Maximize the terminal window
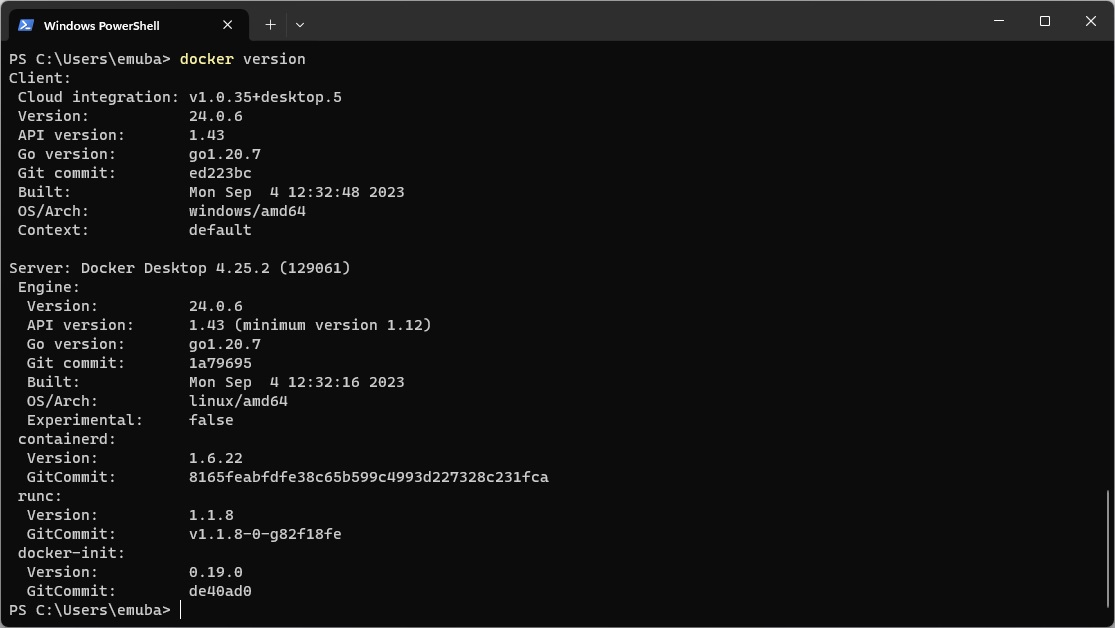The width and height of the screenshot is (1115, 628). pyautogui.click(x=1045, y=21)
